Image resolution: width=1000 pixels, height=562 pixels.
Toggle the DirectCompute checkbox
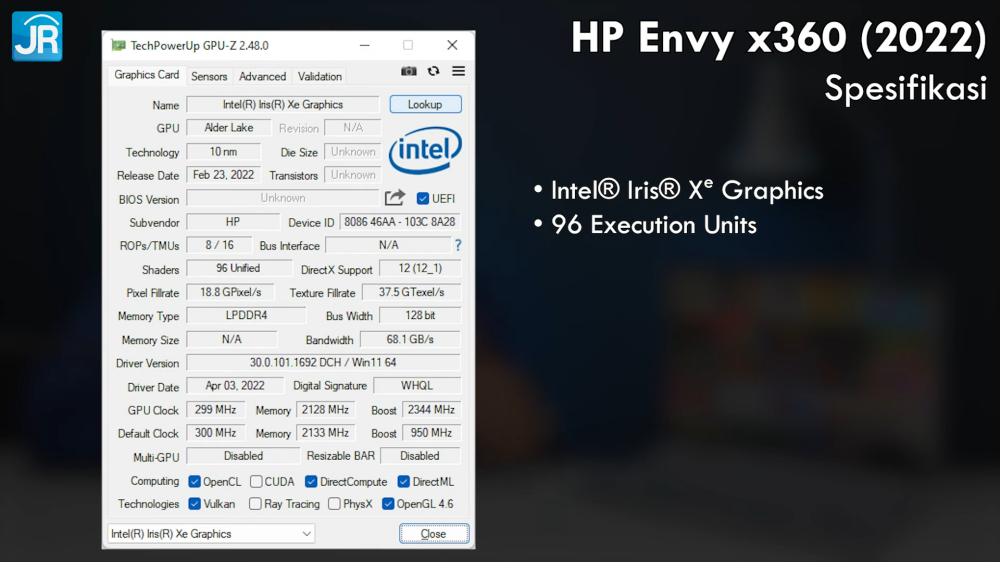311,482
